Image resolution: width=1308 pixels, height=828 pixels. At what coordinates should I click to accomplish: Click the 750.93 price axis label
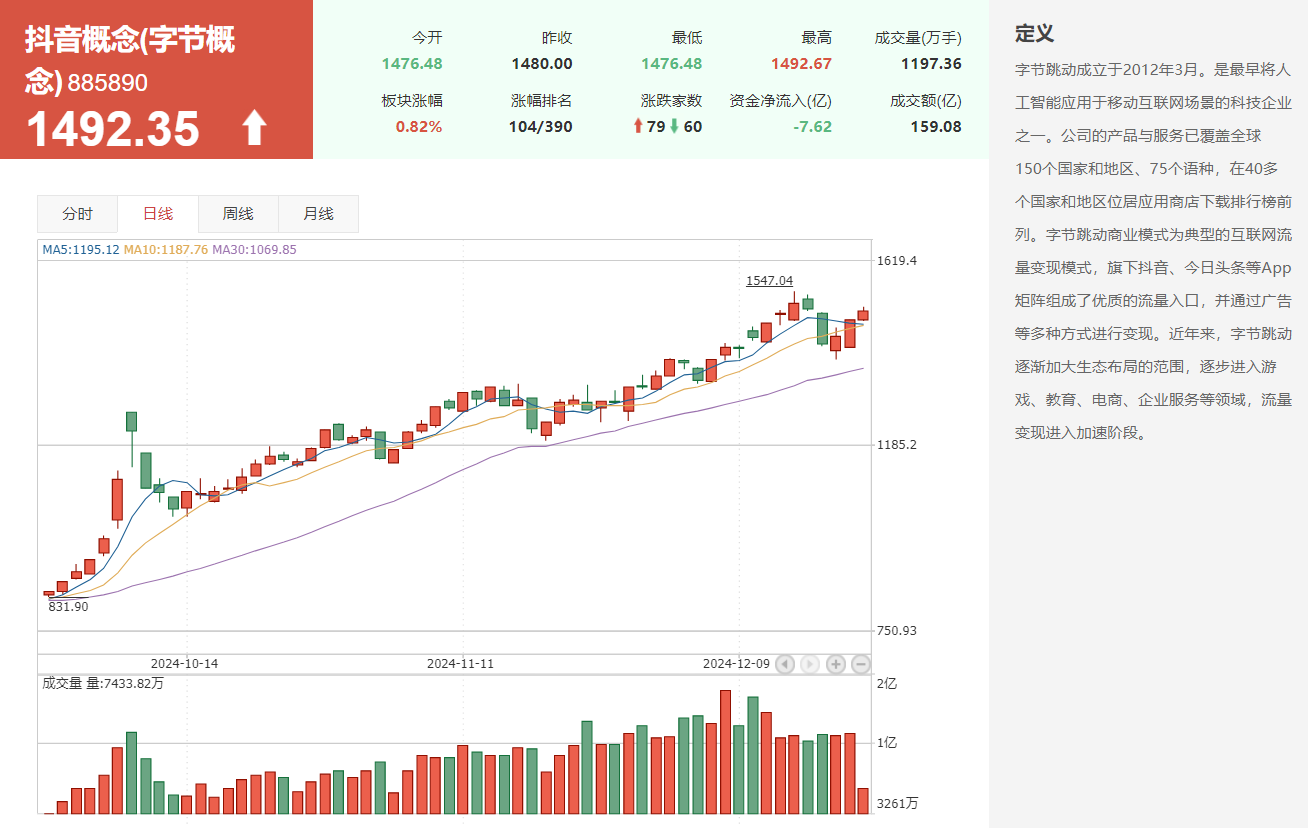(897, 631)
